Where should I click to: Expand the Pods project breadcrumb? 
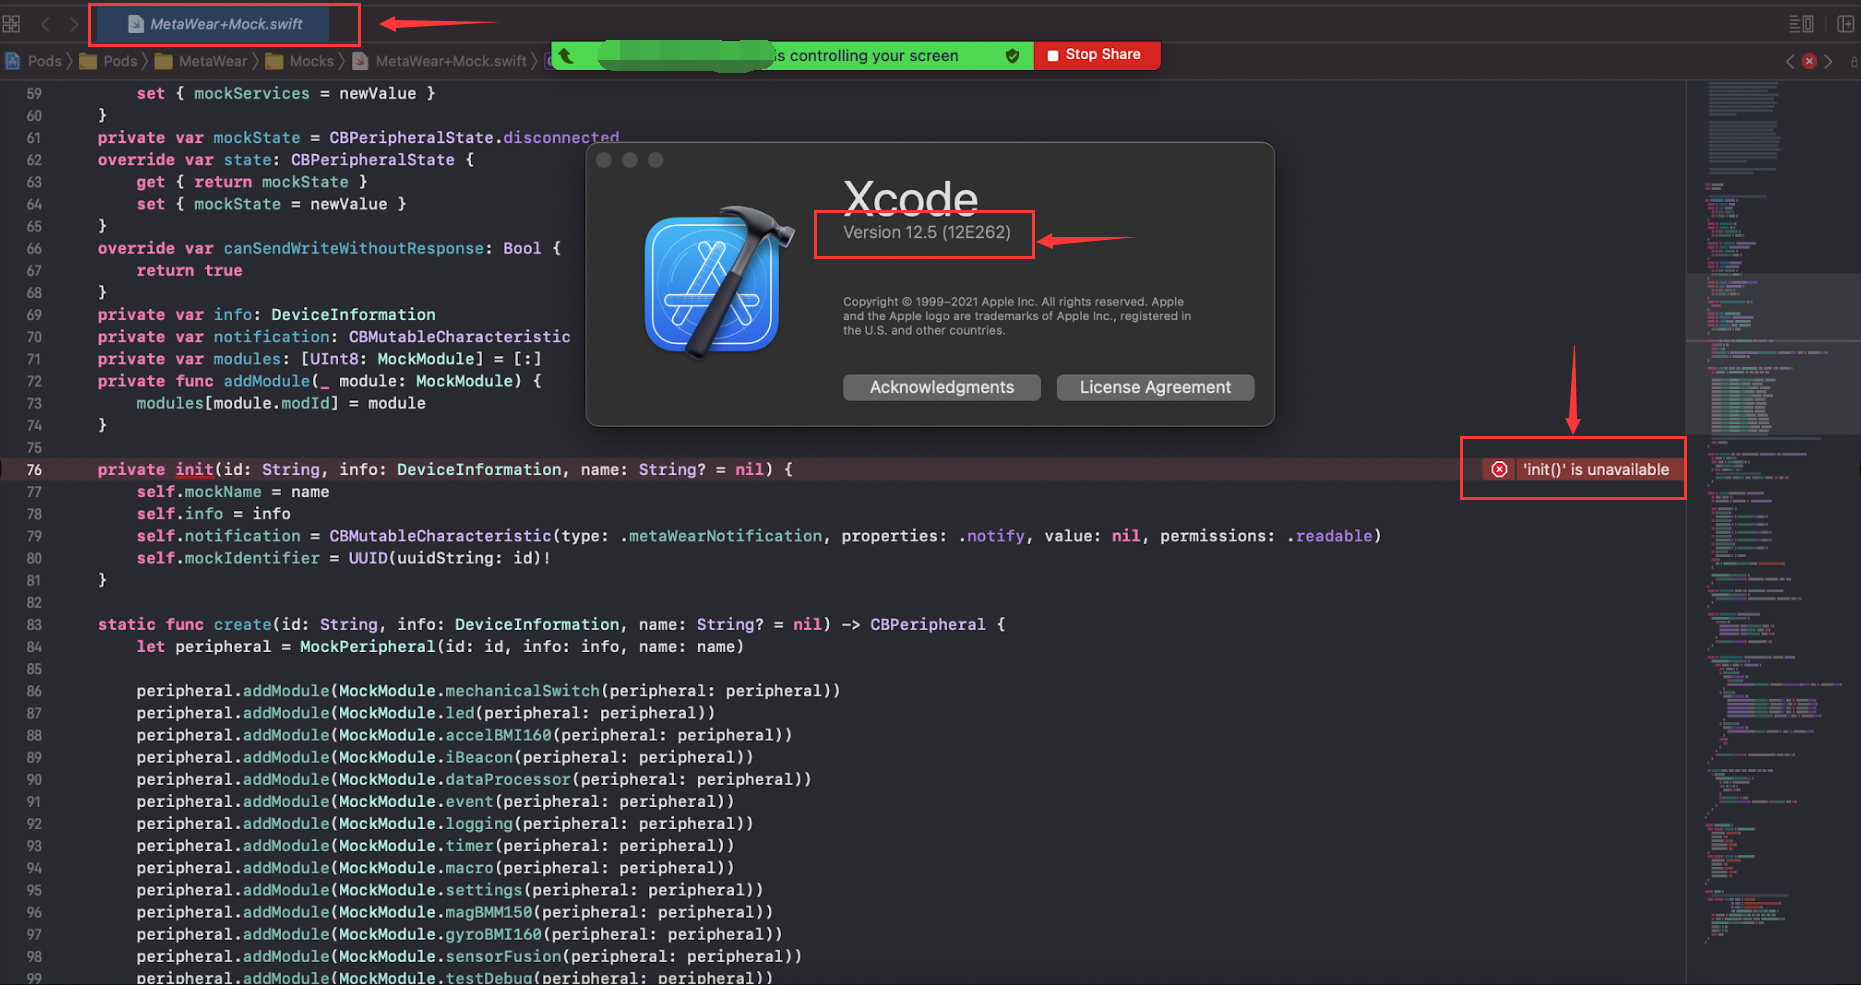[x=35, y=61]
